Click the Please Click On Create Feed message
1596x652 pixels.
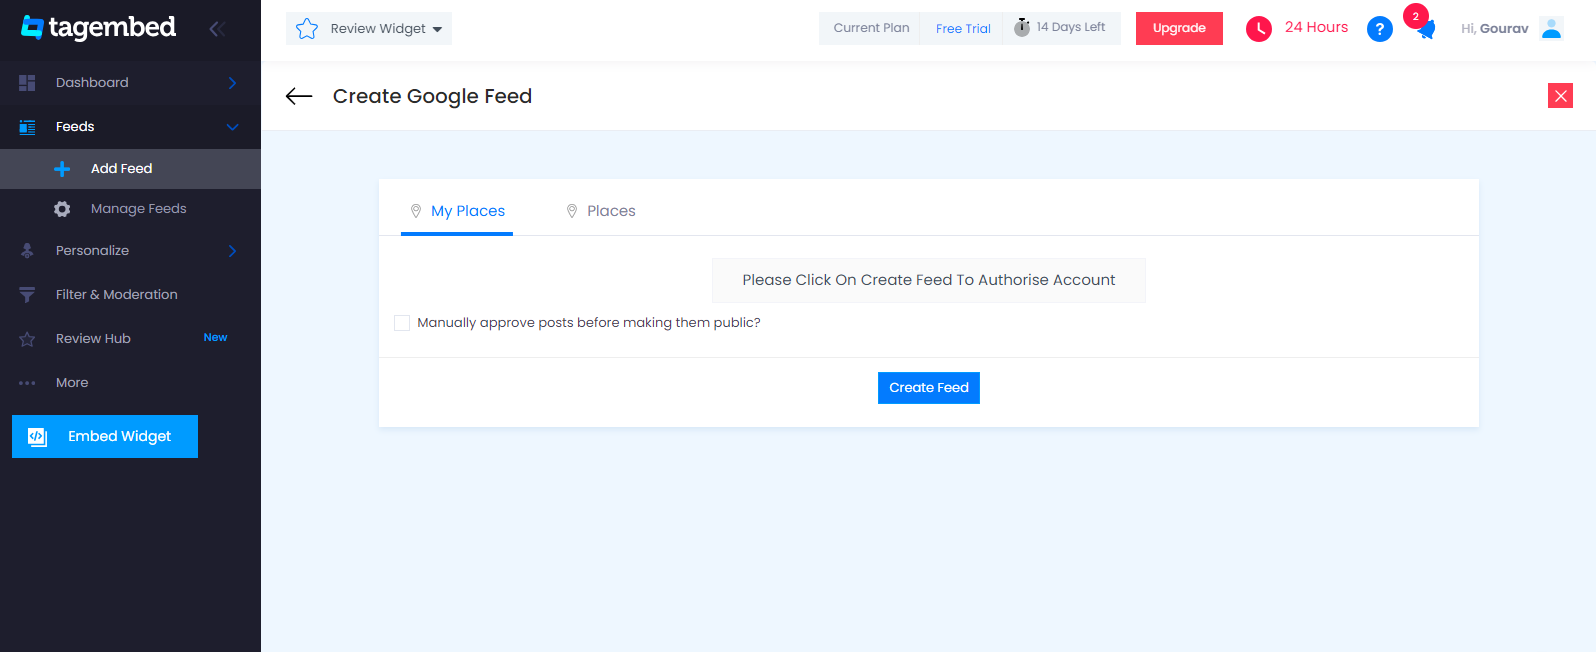tap(929, 280)
